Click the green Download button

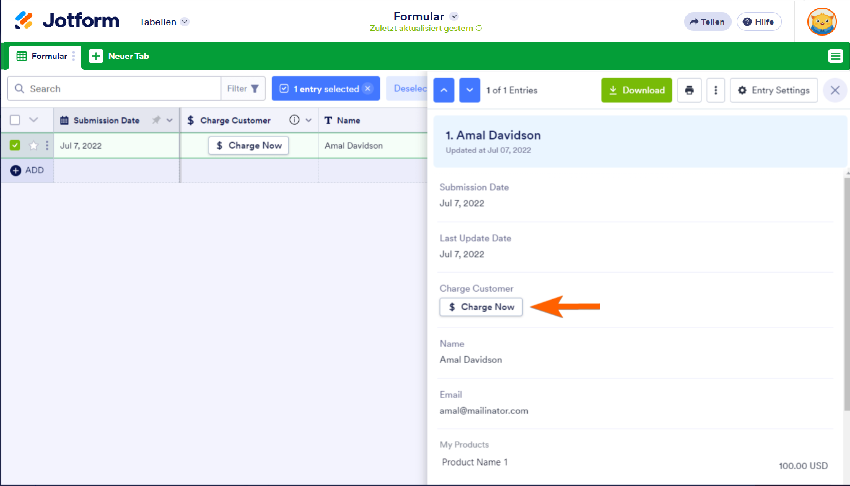(636, 90)
